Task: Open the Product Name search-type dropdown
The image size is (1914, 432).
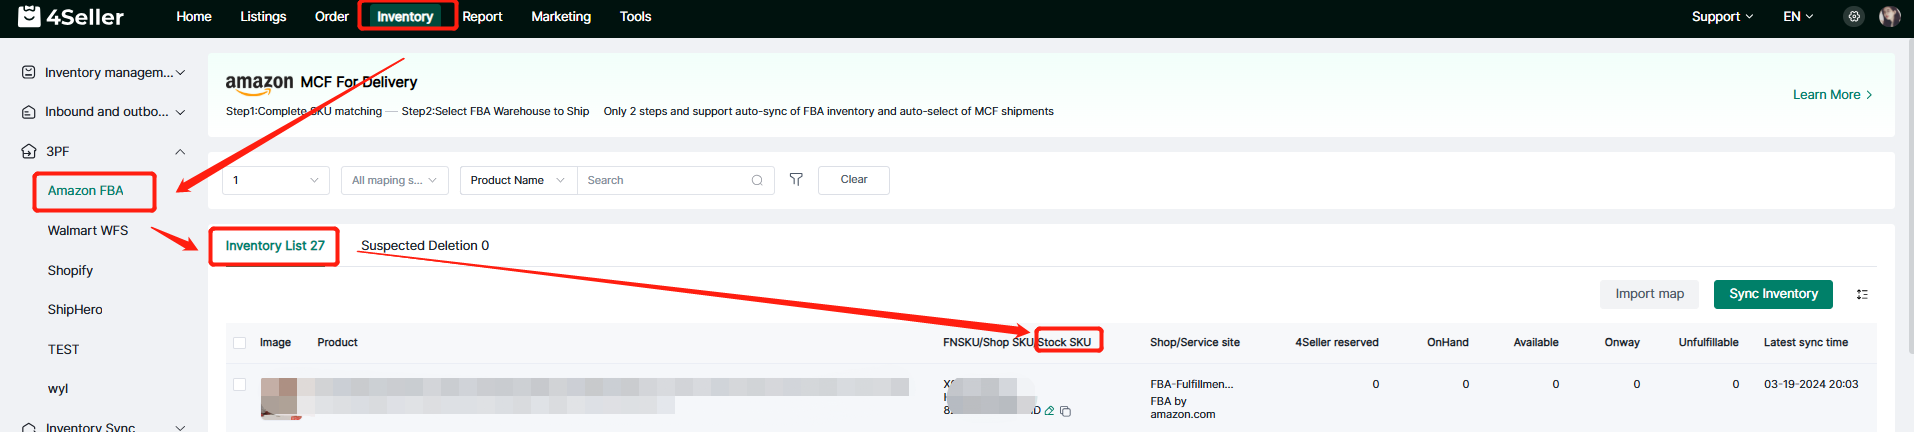Action: 517,181
